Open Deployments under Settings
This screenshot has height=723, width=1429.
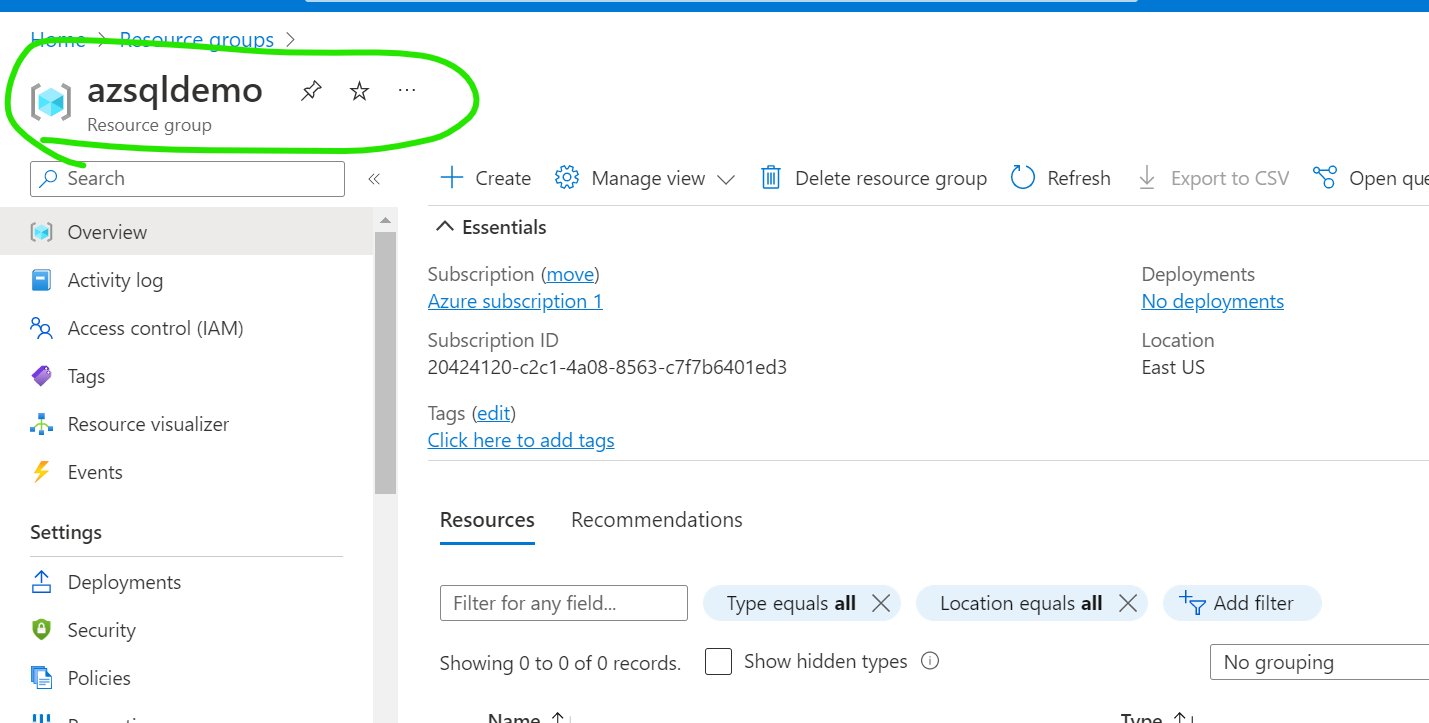(x=186, y=582)
